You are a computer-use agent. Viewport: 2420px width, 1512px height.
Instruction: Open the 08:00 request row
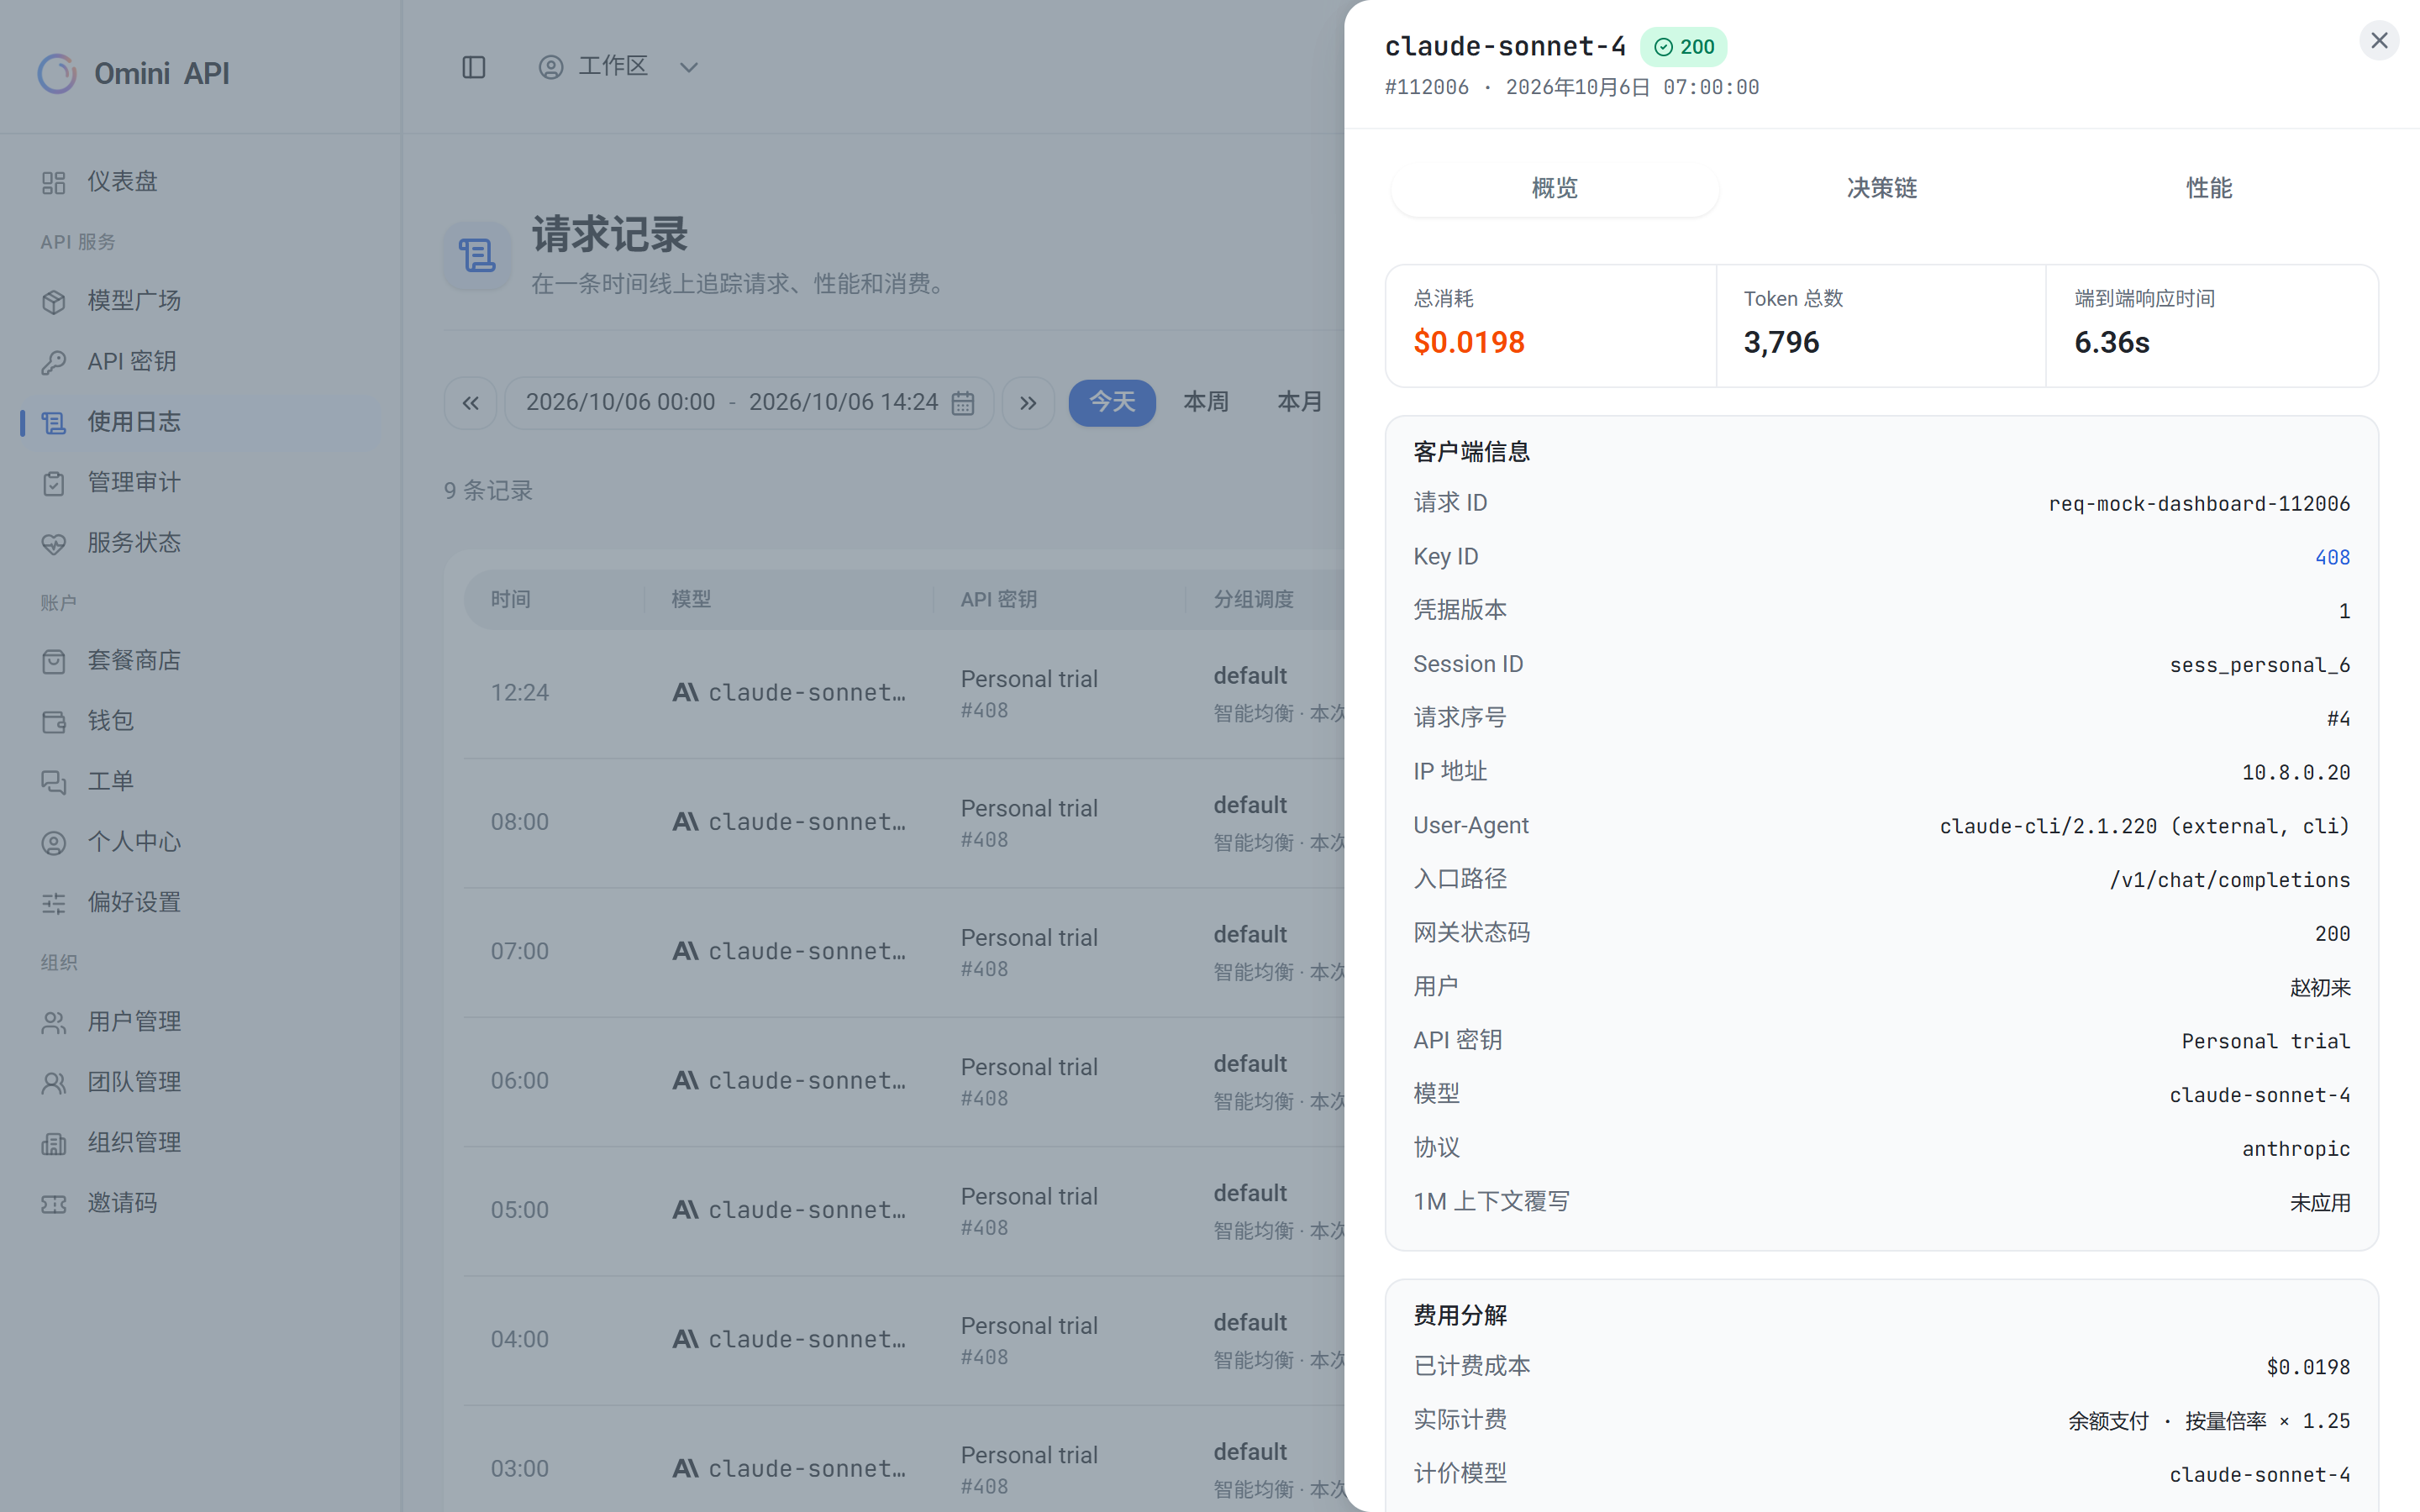(904, 823)
